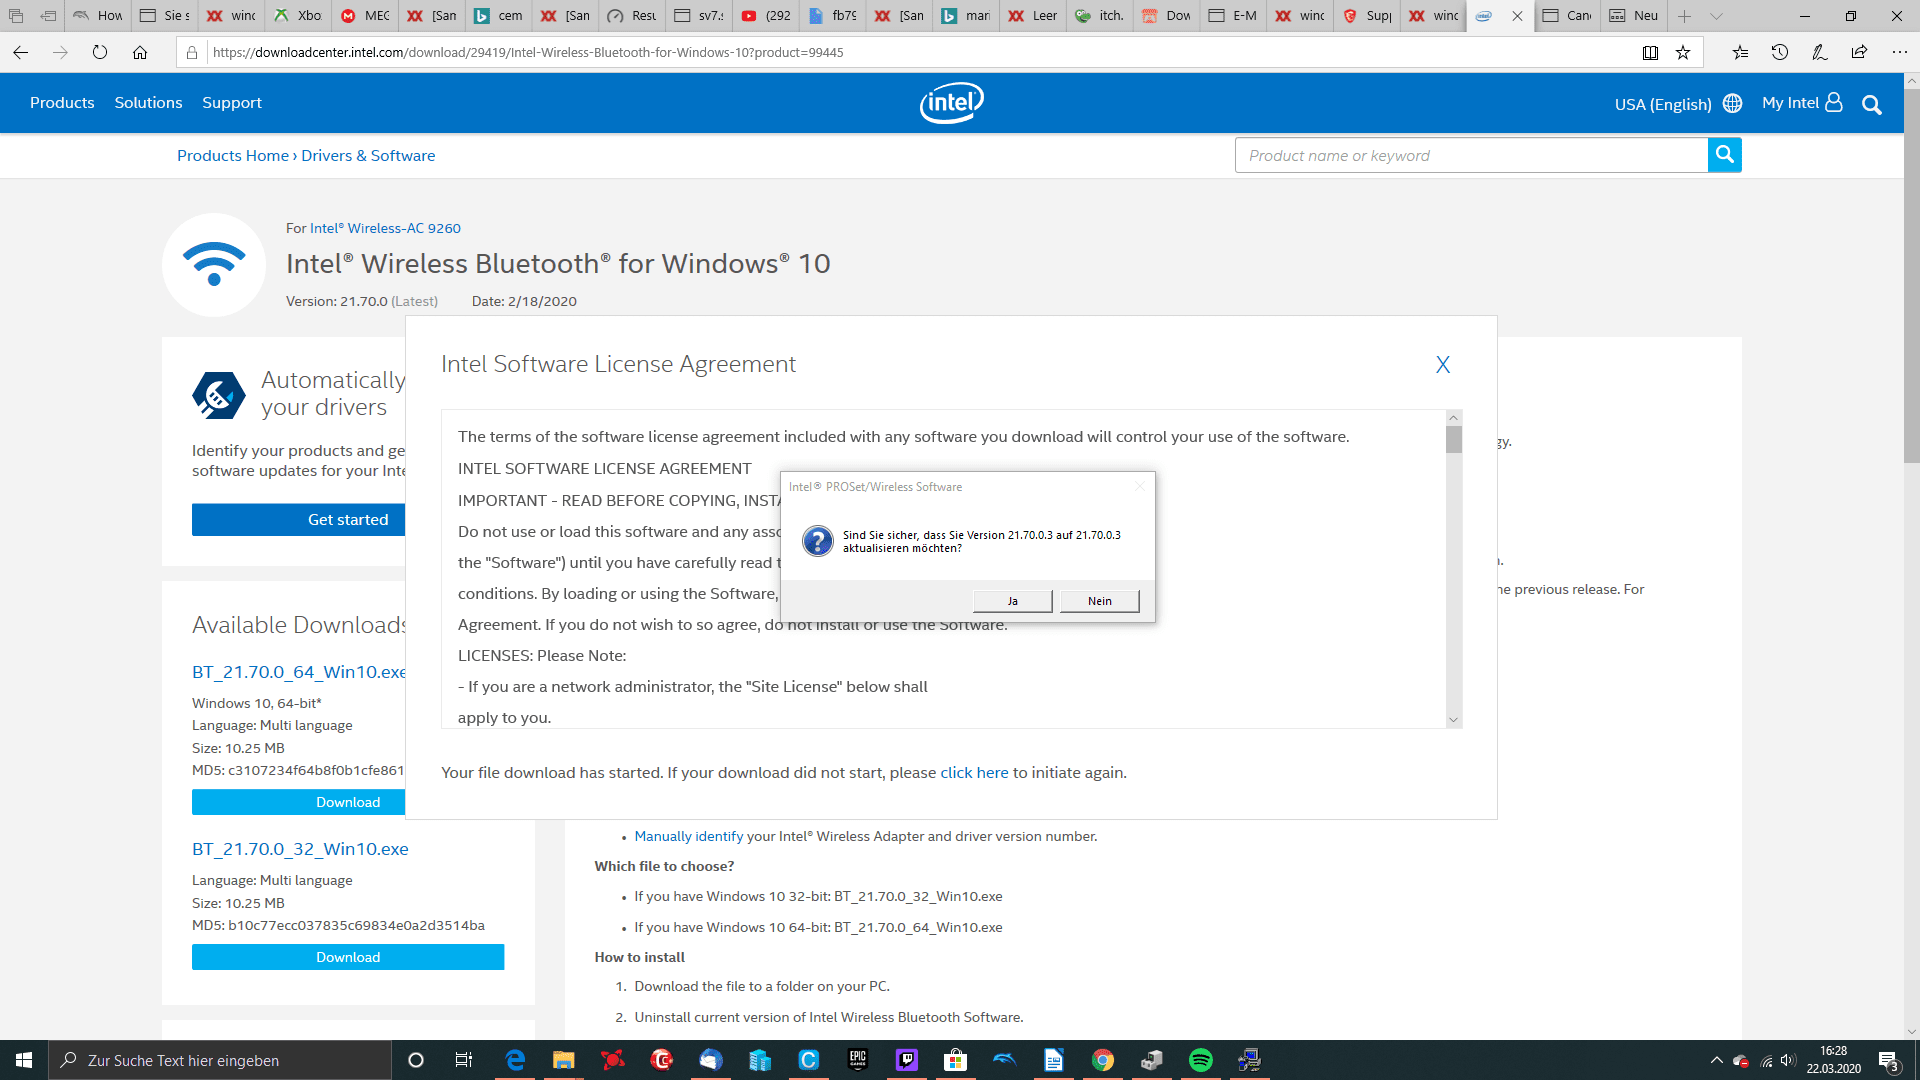The height and width of the screenshot is (1080, 1920).
Task: Switch to the itch. browser tab
Action: pyautogui.click(x=1099, y=16)
